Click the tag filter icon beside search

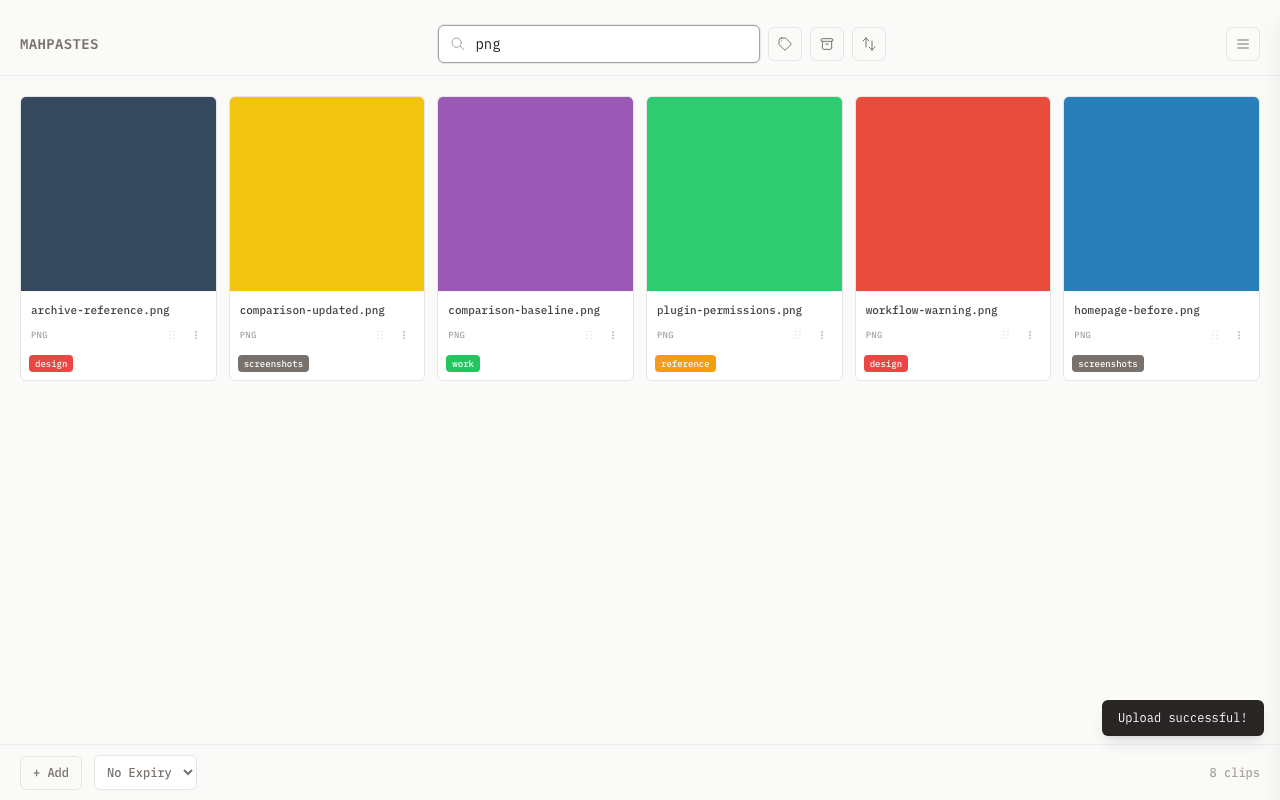[784, 43]
